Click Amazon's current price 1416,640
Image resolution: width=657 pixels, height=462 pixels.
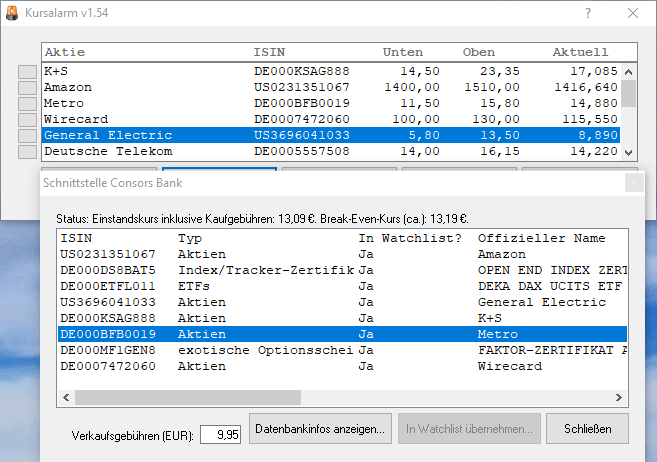pos(586,87)
